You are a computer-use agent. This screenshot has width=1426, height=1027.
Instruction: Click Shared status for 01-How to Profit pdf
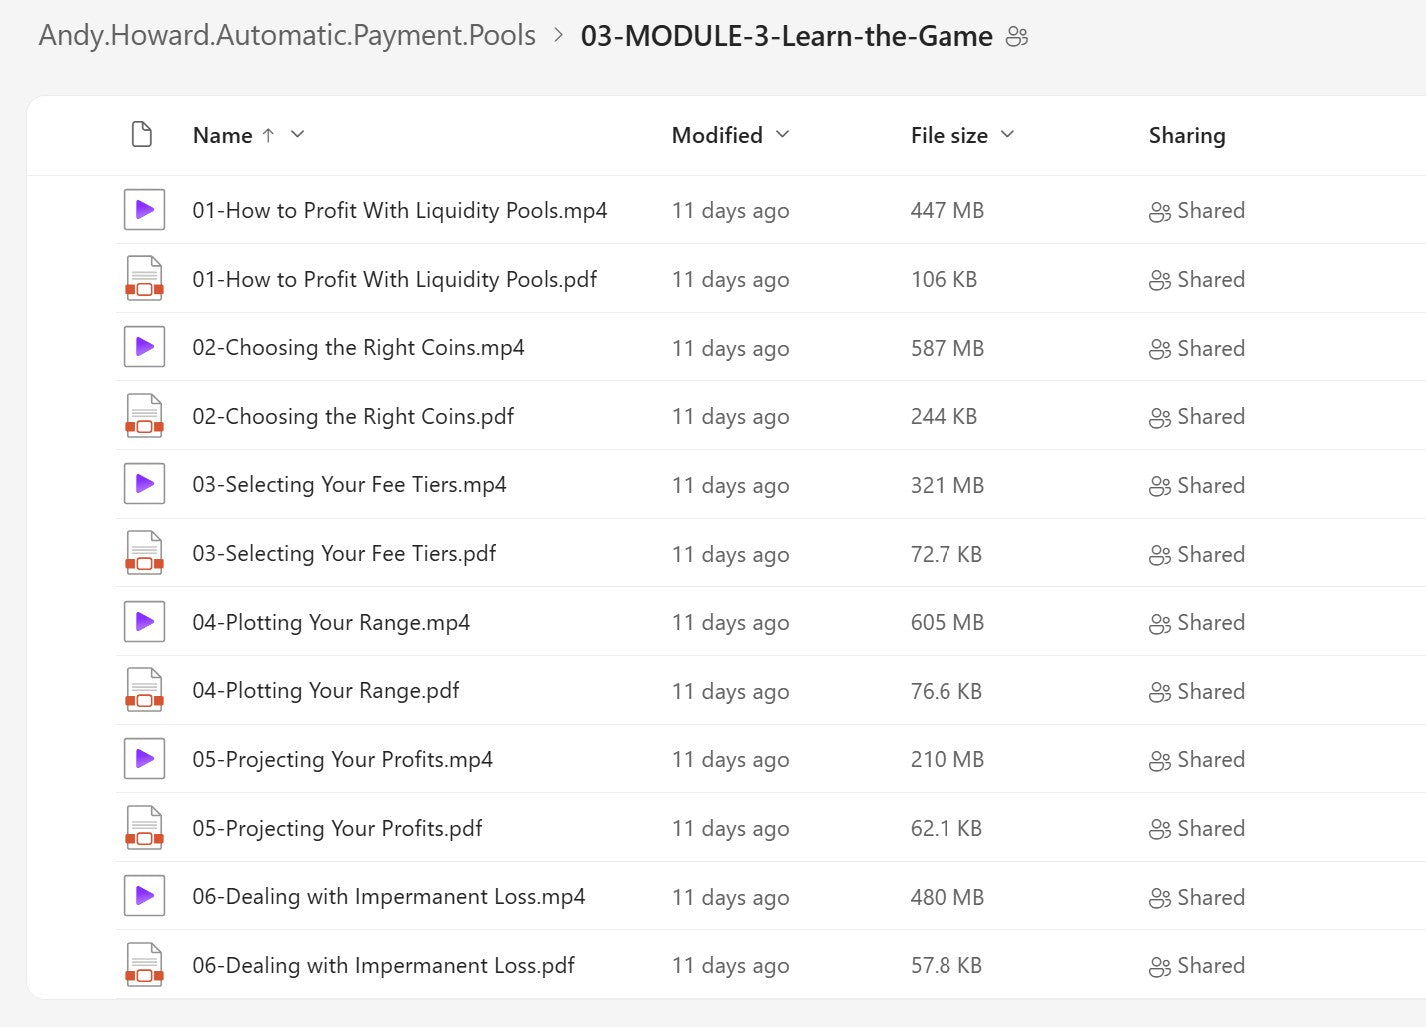[1197, 280]
